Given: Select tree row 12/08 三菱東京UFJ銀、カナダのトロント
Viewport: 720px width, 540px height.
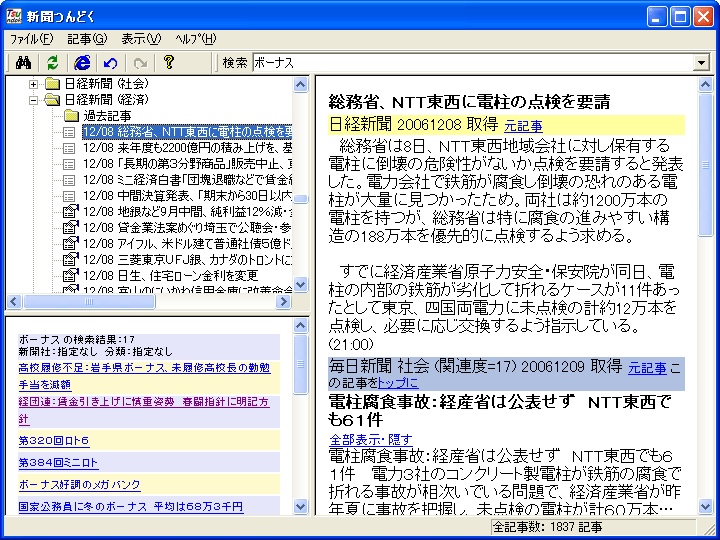Looking at the screenshot, I should coord(187,259).
